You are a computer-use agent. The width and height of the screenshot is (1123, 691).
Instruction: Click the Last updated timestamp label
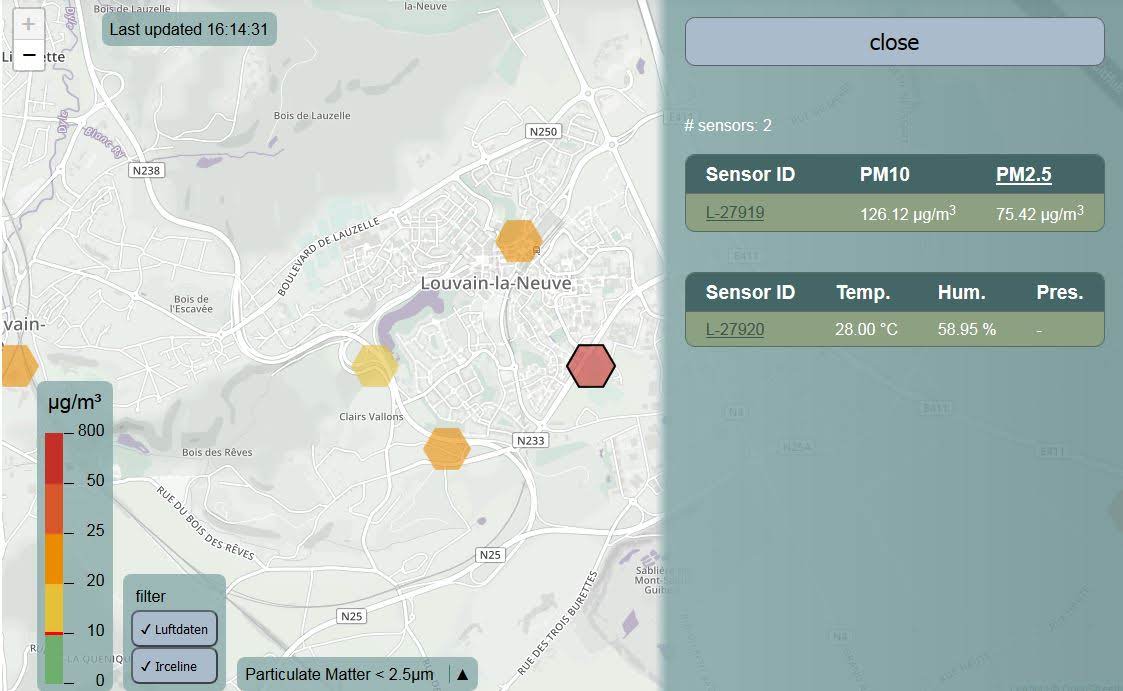click(189, 29)
